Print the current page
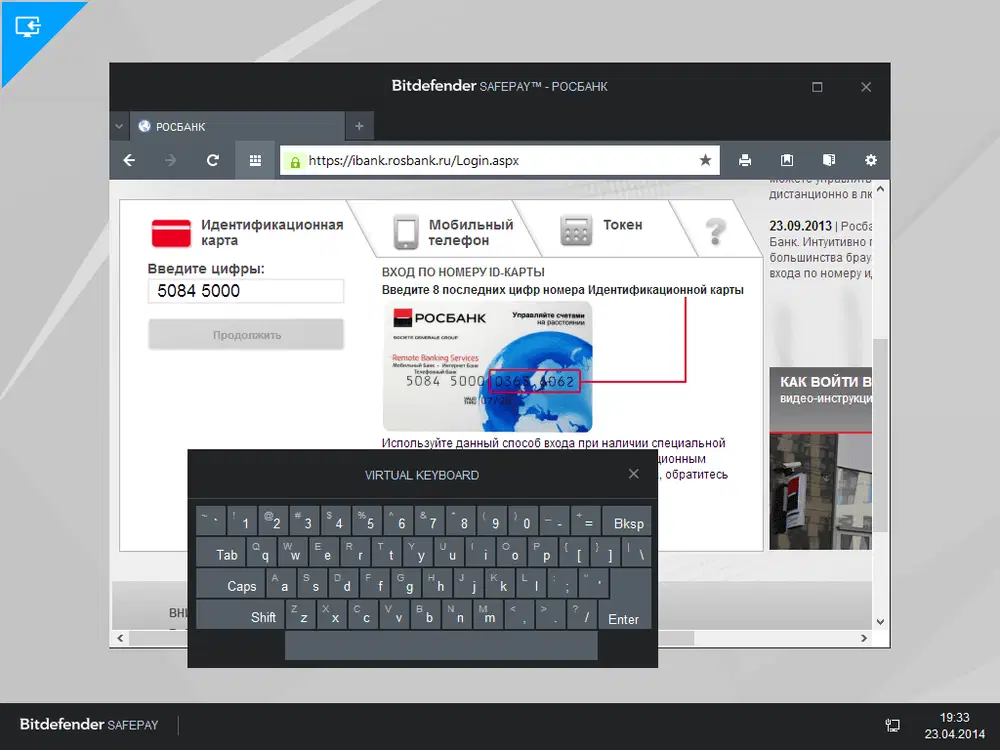Viewport: 1000px width, 750px height. tap(744, 160)
